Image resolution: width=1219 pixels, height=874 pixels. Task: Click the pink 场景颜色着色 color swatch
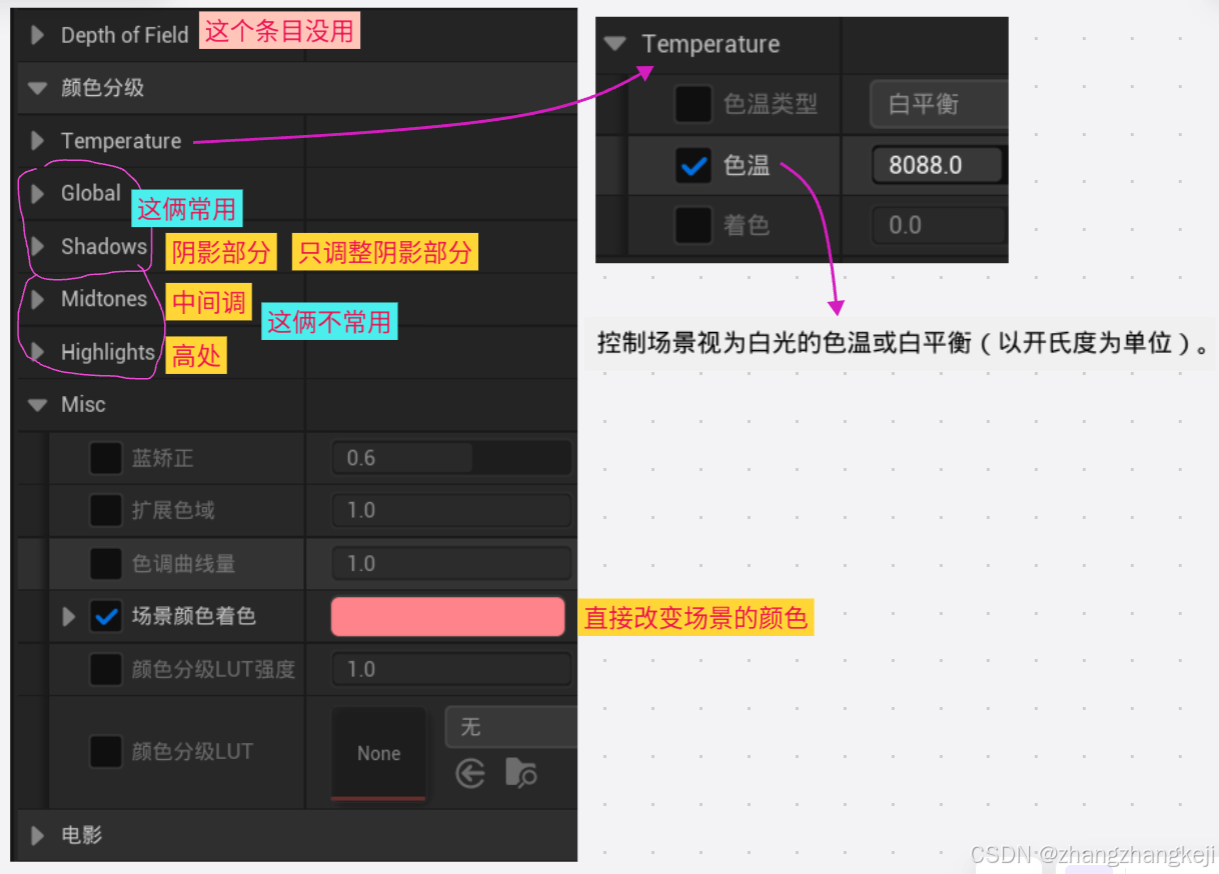pyautogui.click(x=447, y=616)
